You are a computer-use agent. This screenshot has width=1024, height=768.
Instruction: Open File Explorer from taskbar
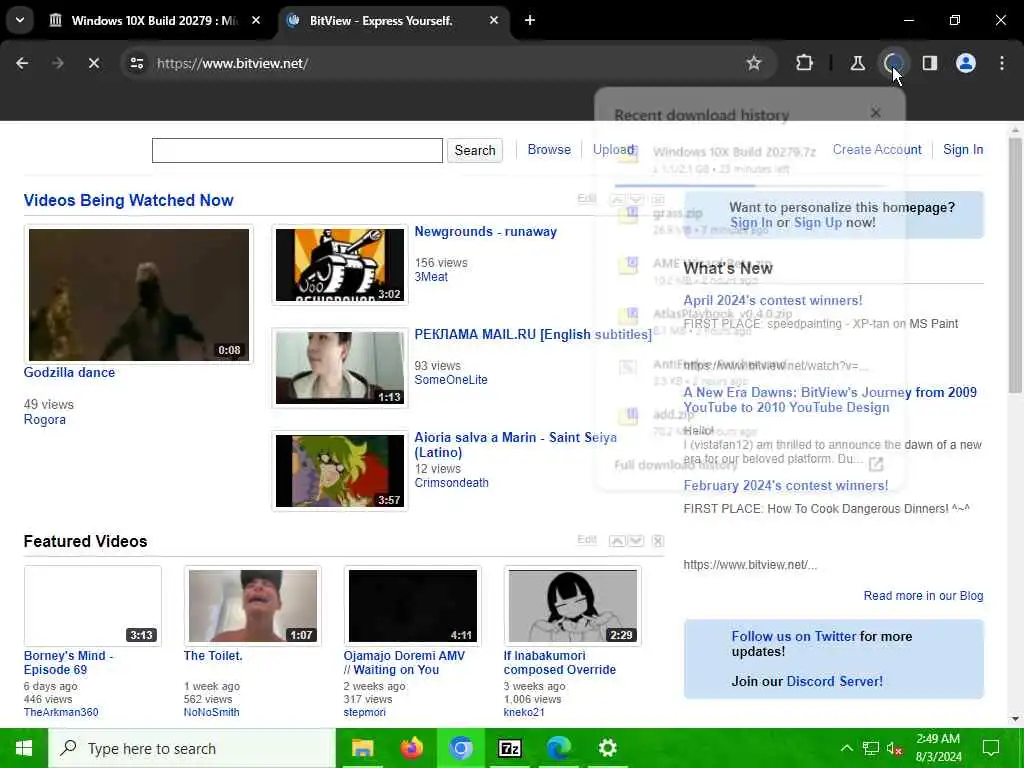tap(362, 748)
